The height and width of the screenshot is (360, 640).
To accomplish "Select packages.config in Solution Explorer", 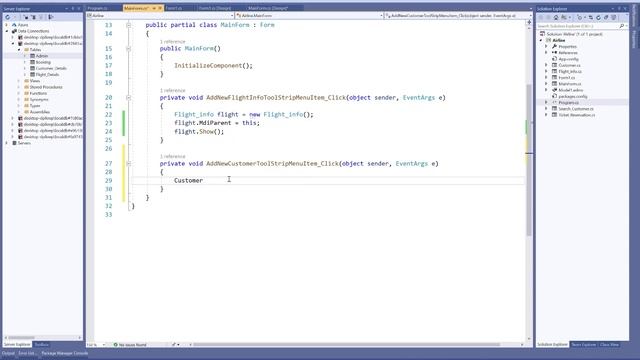I will point(573,96).
